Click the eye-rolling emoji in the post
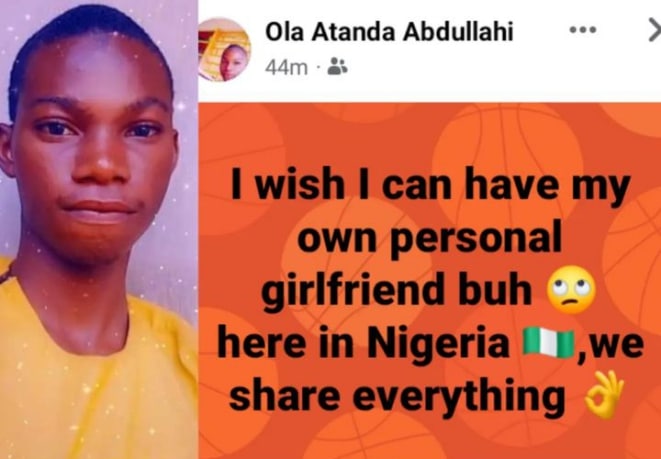This screenshot has height=459, width=661. coord(573,292)
